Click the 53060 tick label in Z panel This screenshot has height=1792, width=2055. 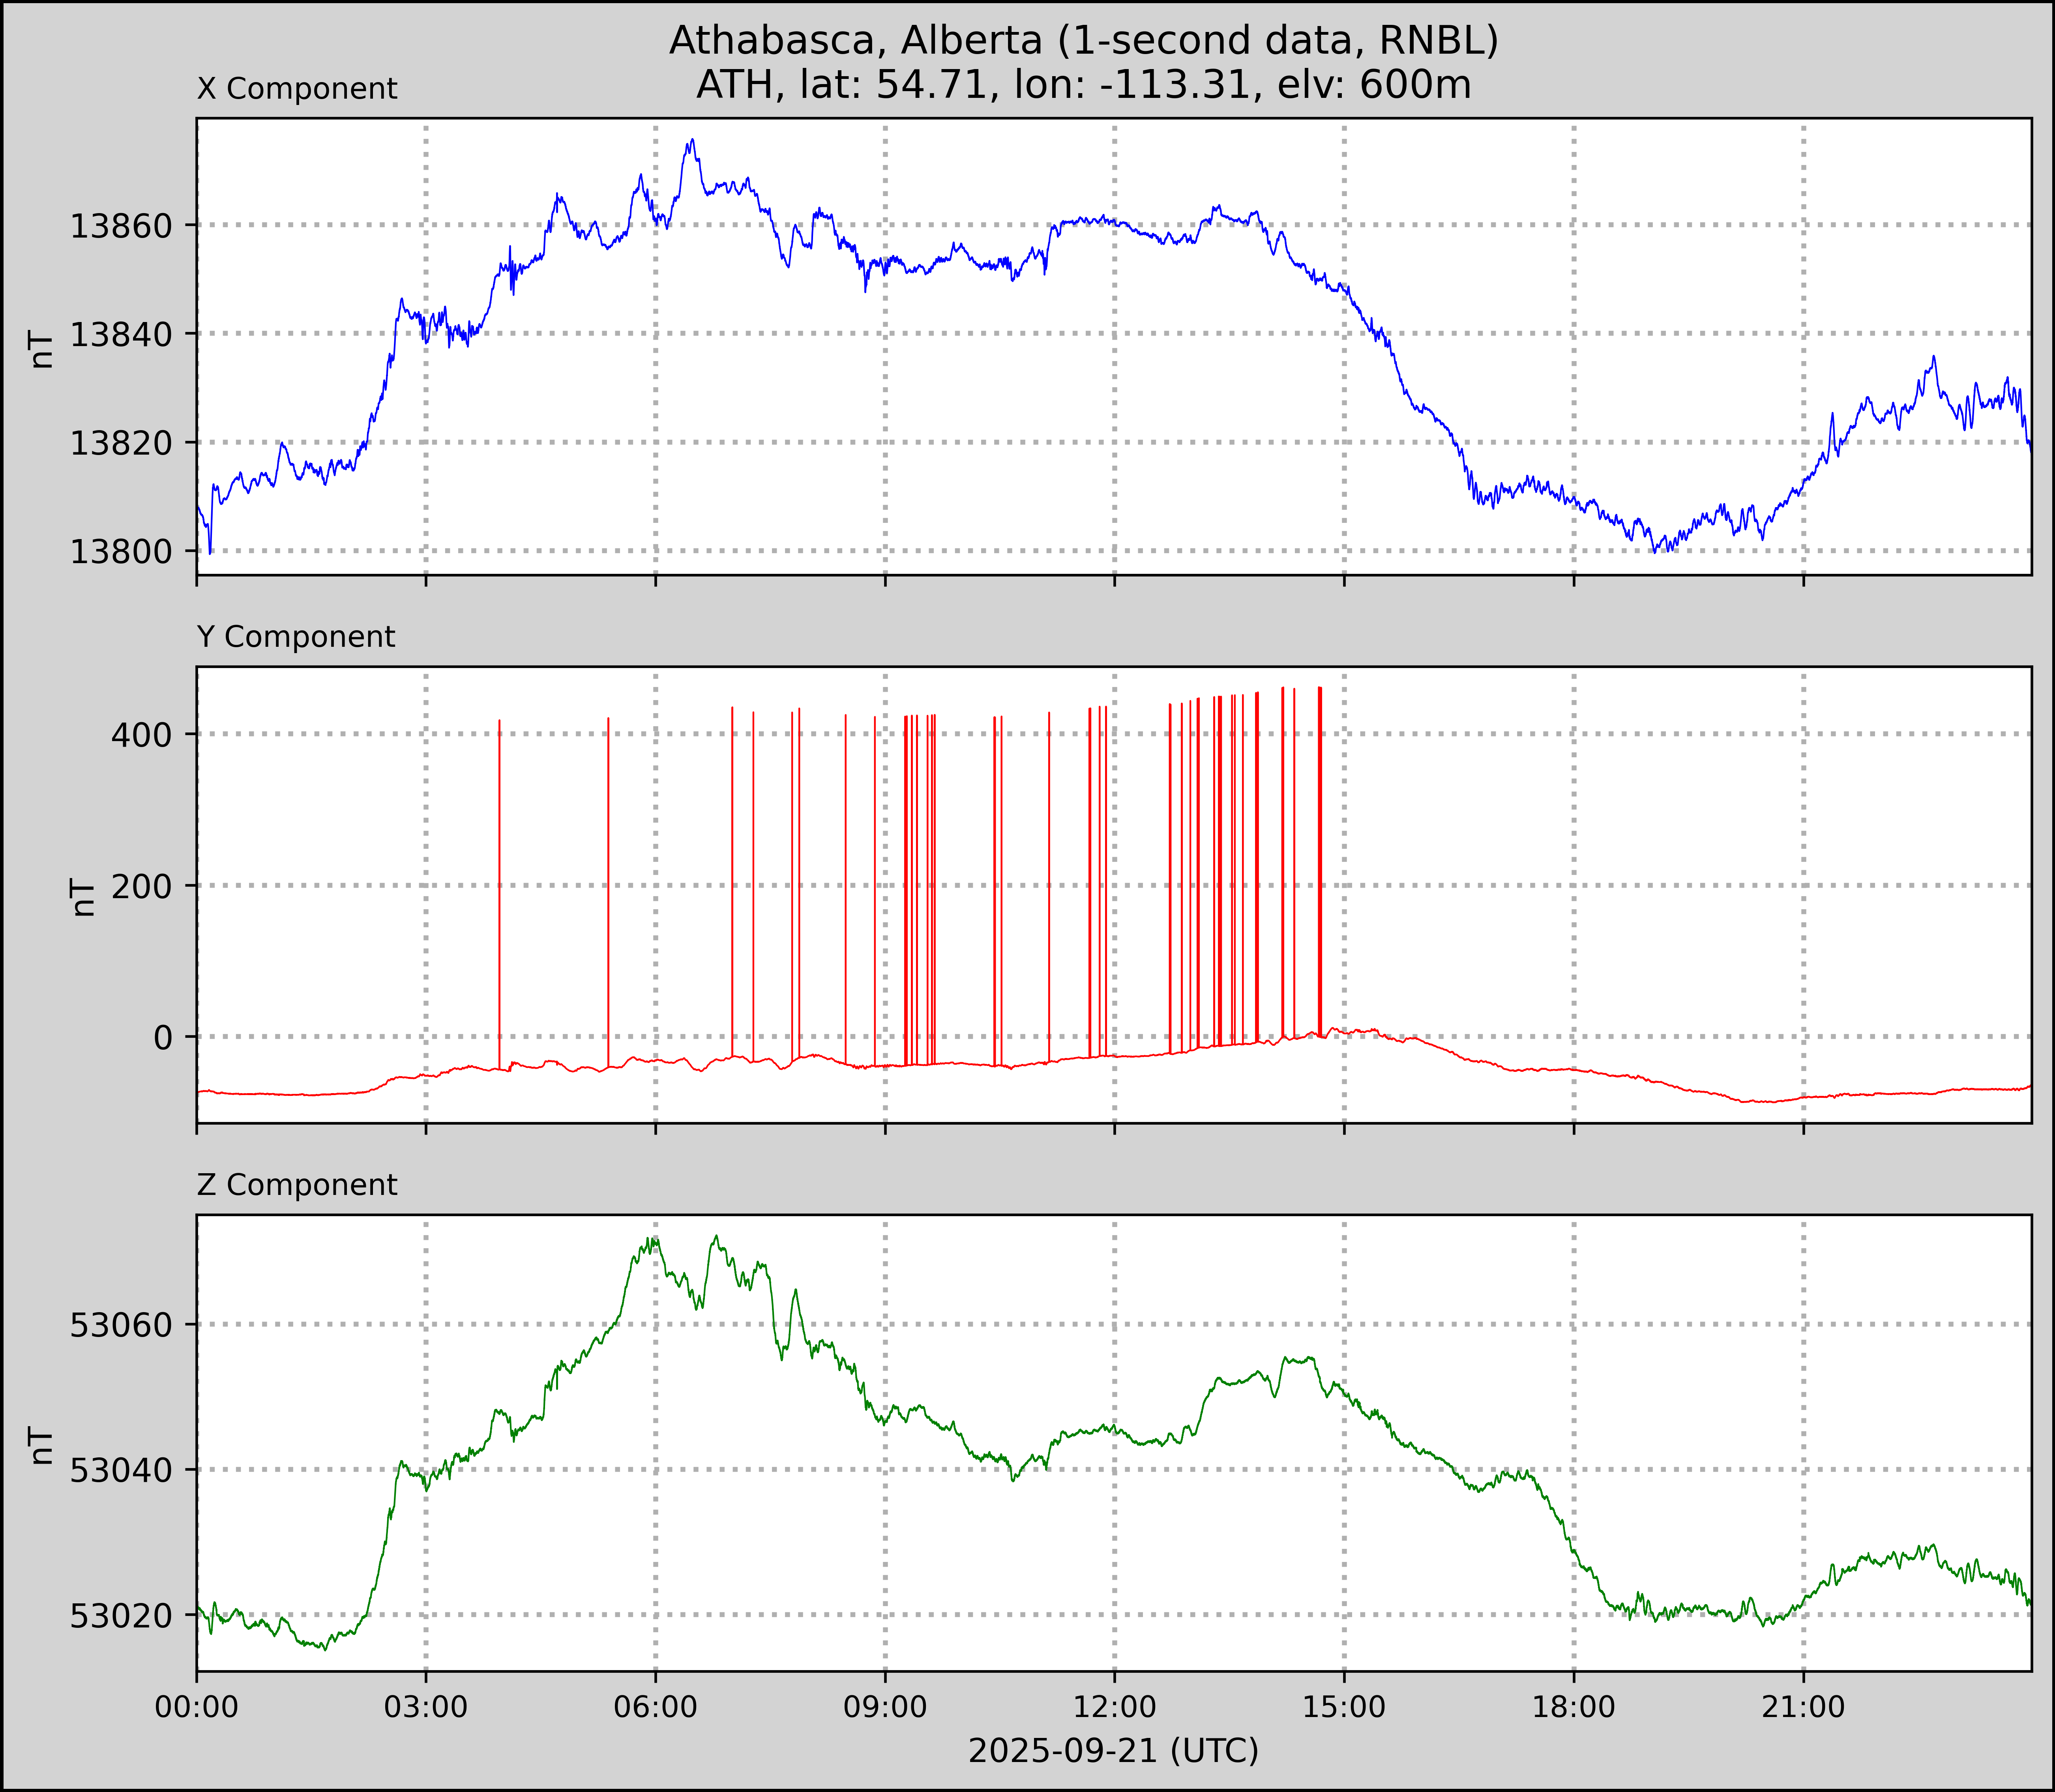(121, 1325)
